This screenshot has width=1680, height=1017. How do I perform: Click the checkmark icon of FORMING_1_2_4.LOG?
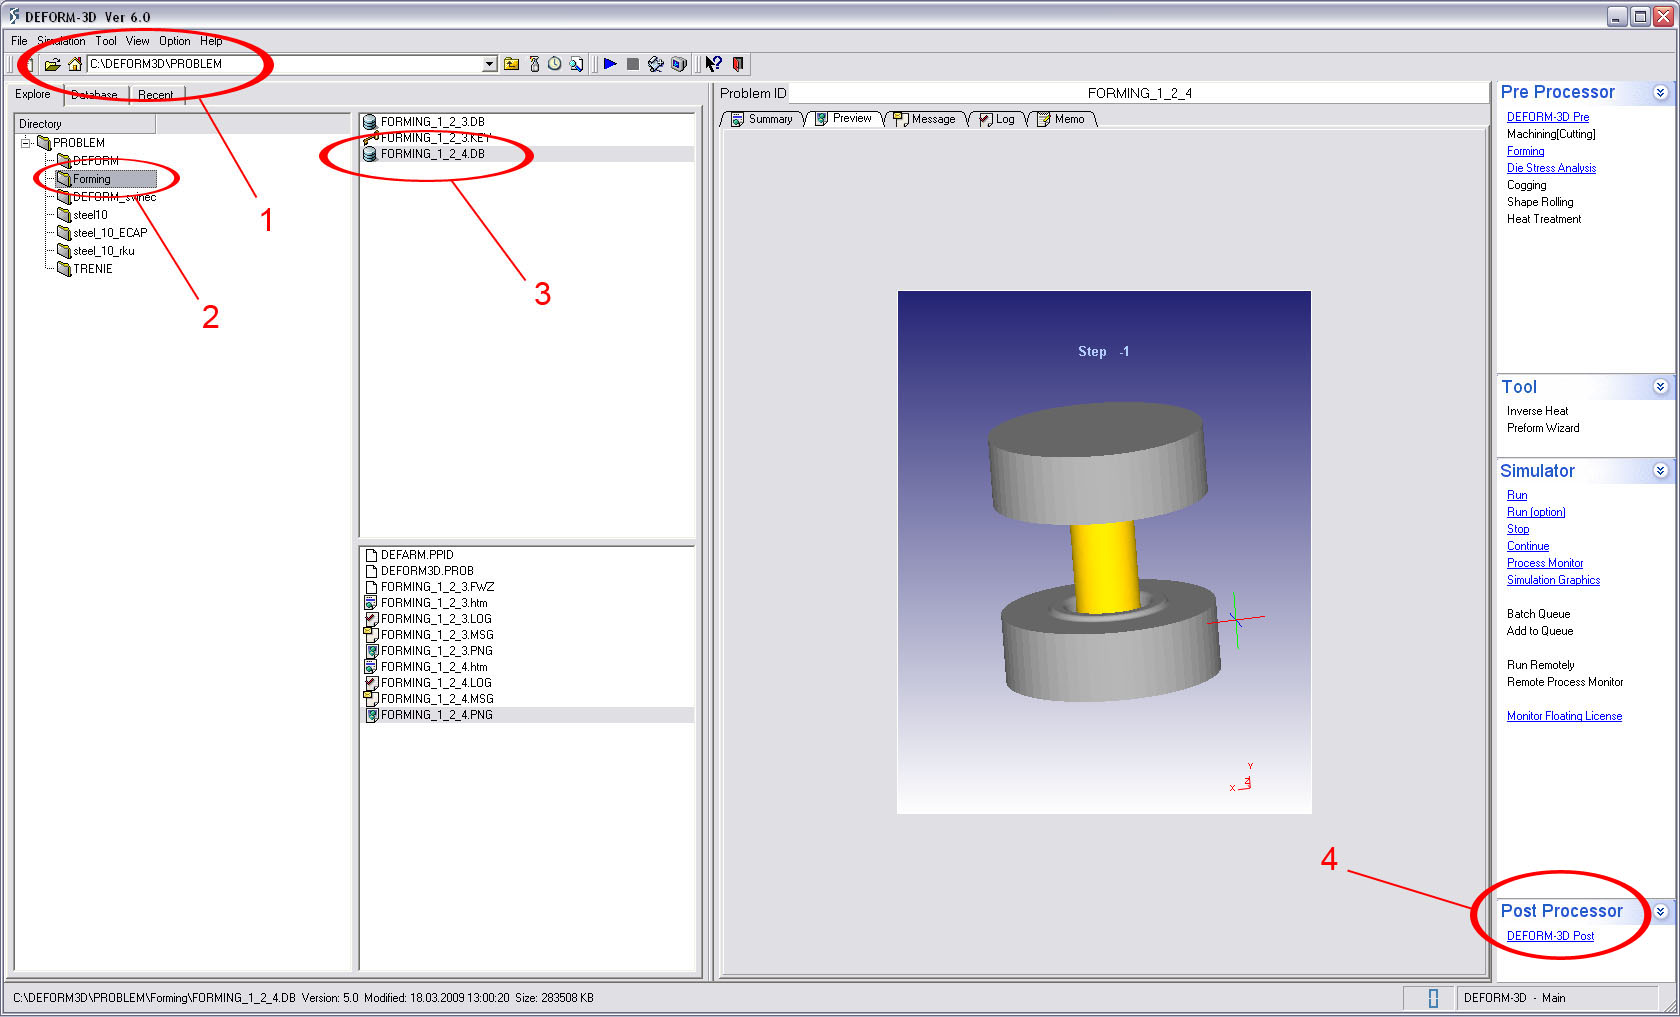tap(370, 683)
